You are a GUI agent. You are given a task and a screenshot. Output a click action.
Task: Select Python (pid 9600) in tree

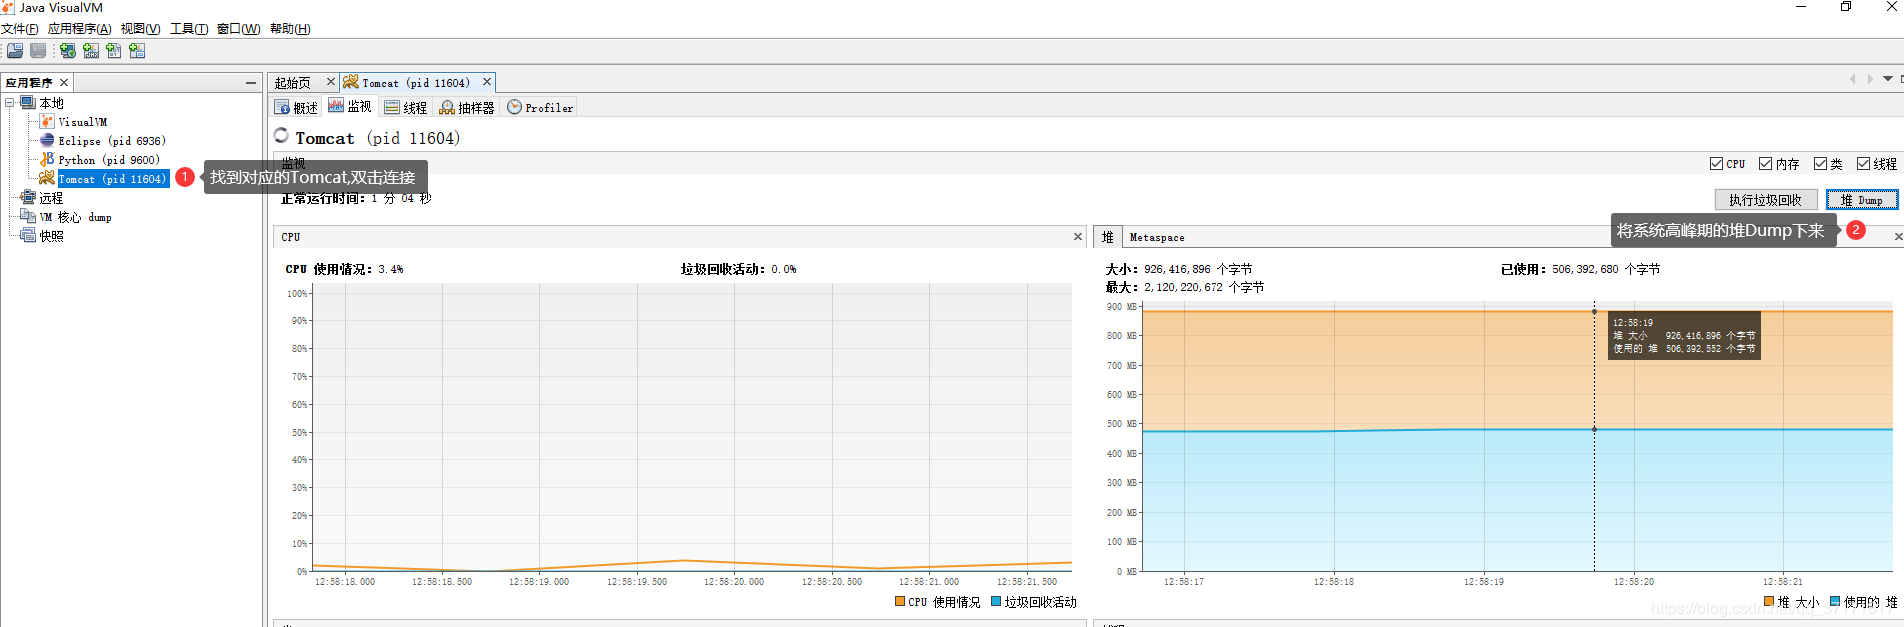pos(109,160)
